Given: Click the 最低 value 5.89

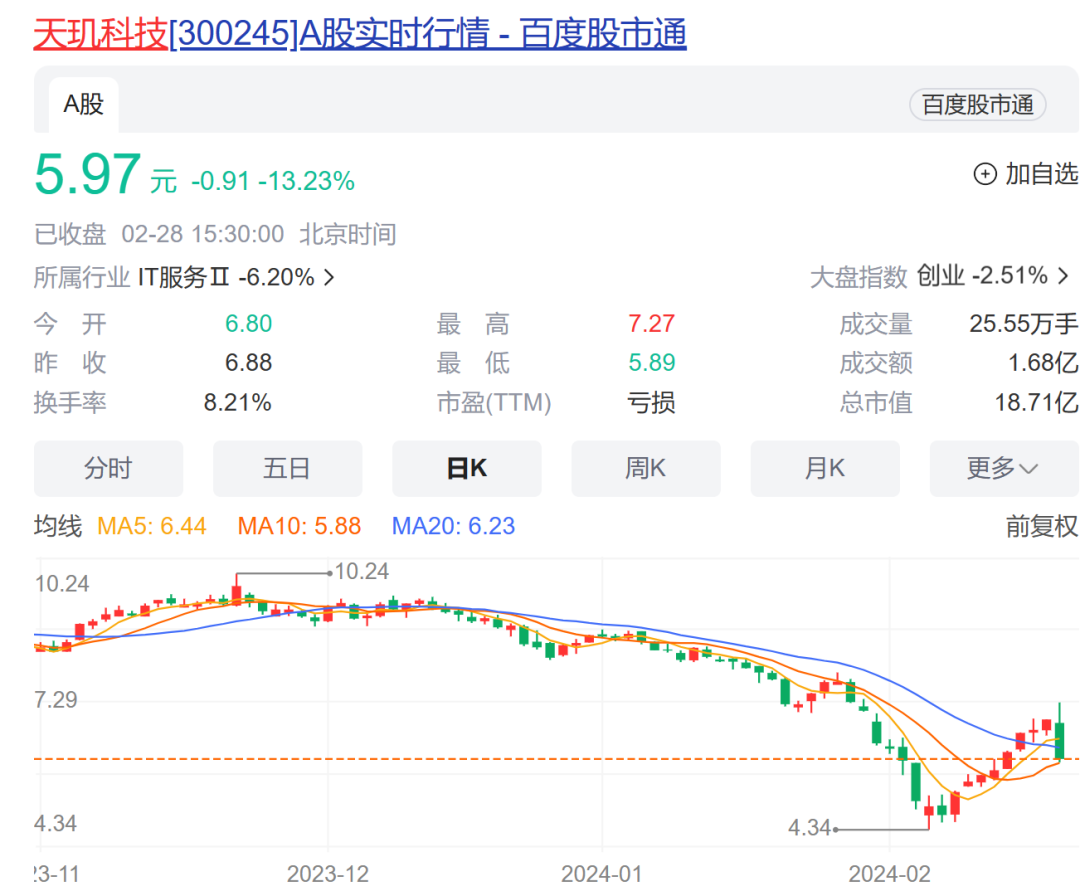Looking at the screenshot, I should tap(652, 363).
